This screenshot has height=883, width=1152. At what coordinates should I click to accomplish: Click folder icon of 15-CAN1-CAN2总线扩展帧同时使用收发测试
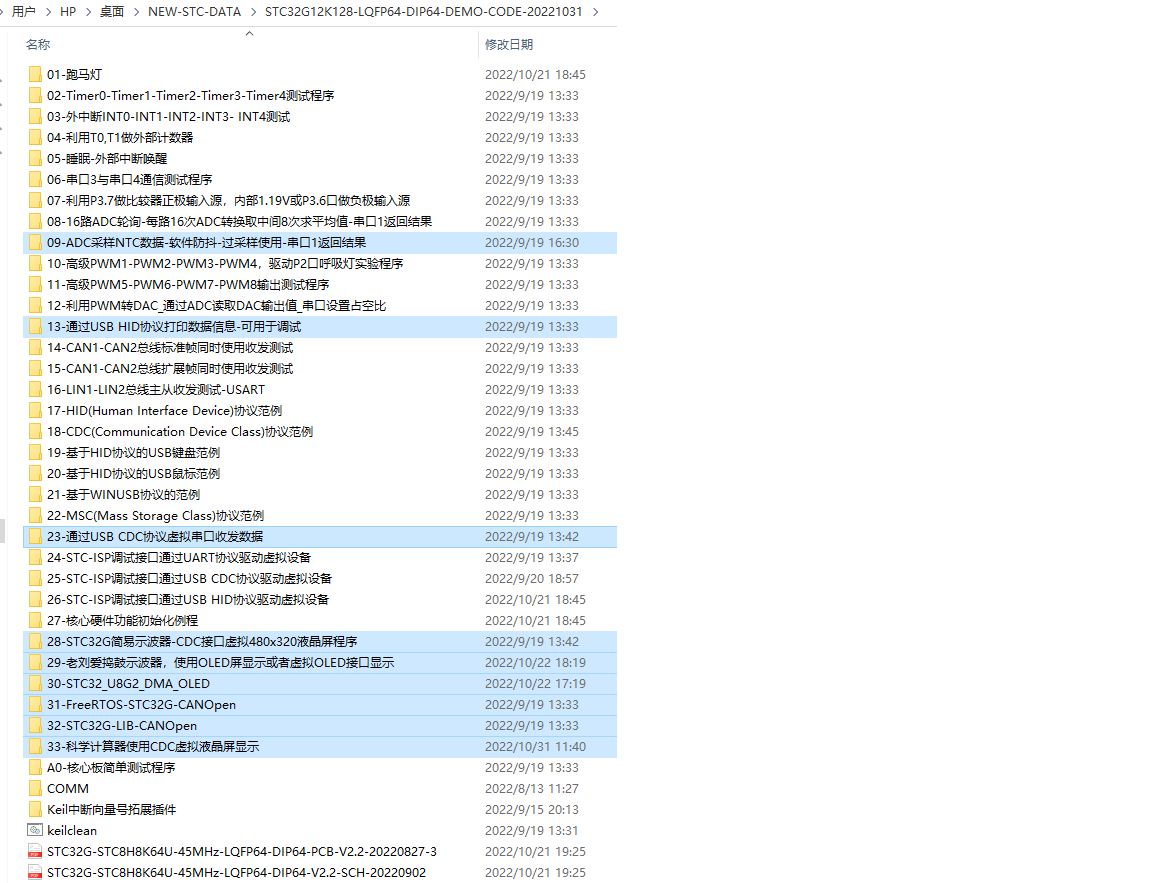(35, 368)
